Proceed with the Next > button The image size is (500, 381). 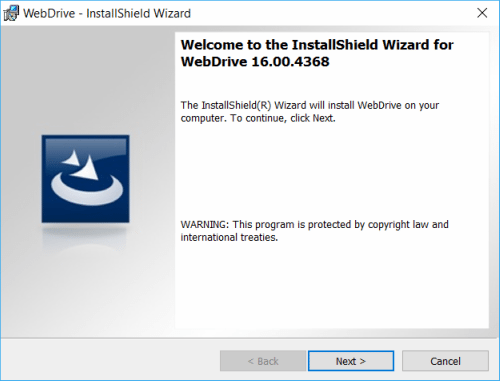[351, 361]
